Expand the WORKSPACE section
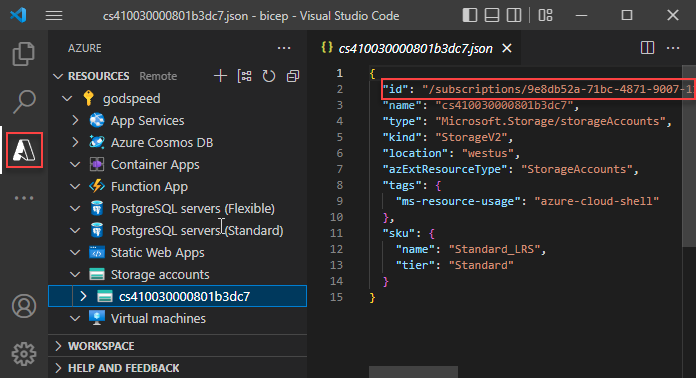This screenshot has width=696, height=378. (x=58, y=346)
